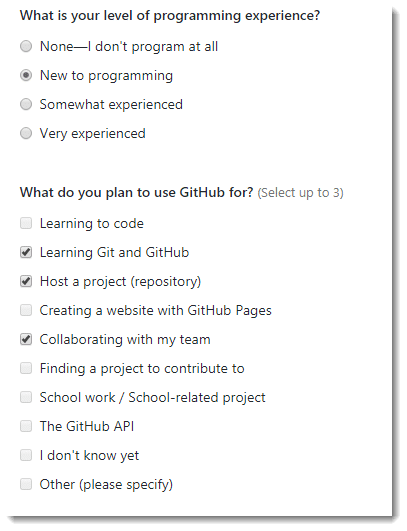This screenshot has width=407, height=531.
Task: Choose the "New to programming" radio option
Action: click(x=26, y=75)
